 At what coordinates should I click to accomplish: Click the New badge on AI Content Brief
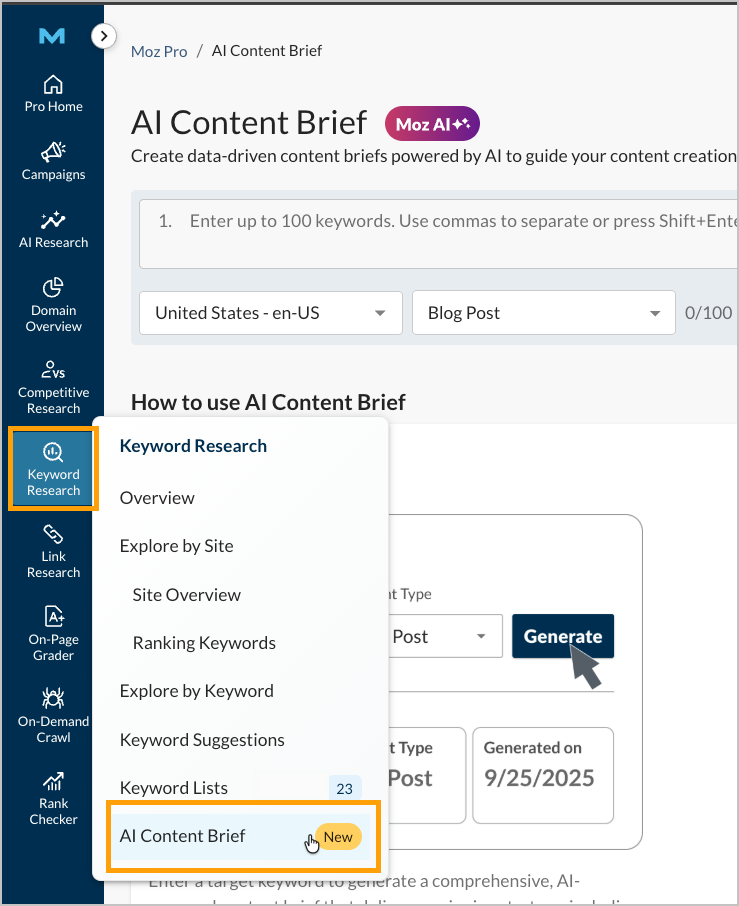338,837
